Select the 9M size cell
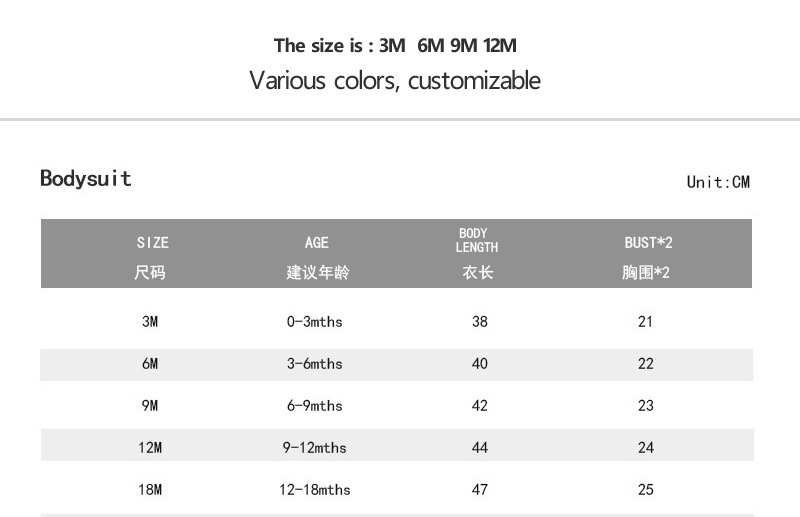 tap(150, 406)
